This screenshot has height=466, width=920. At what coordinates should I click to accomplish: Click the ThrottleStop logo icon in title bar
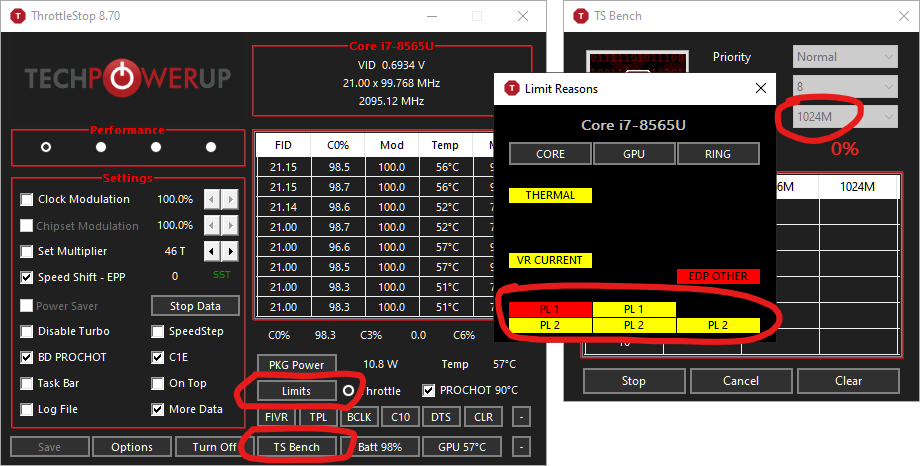(19, 16)
